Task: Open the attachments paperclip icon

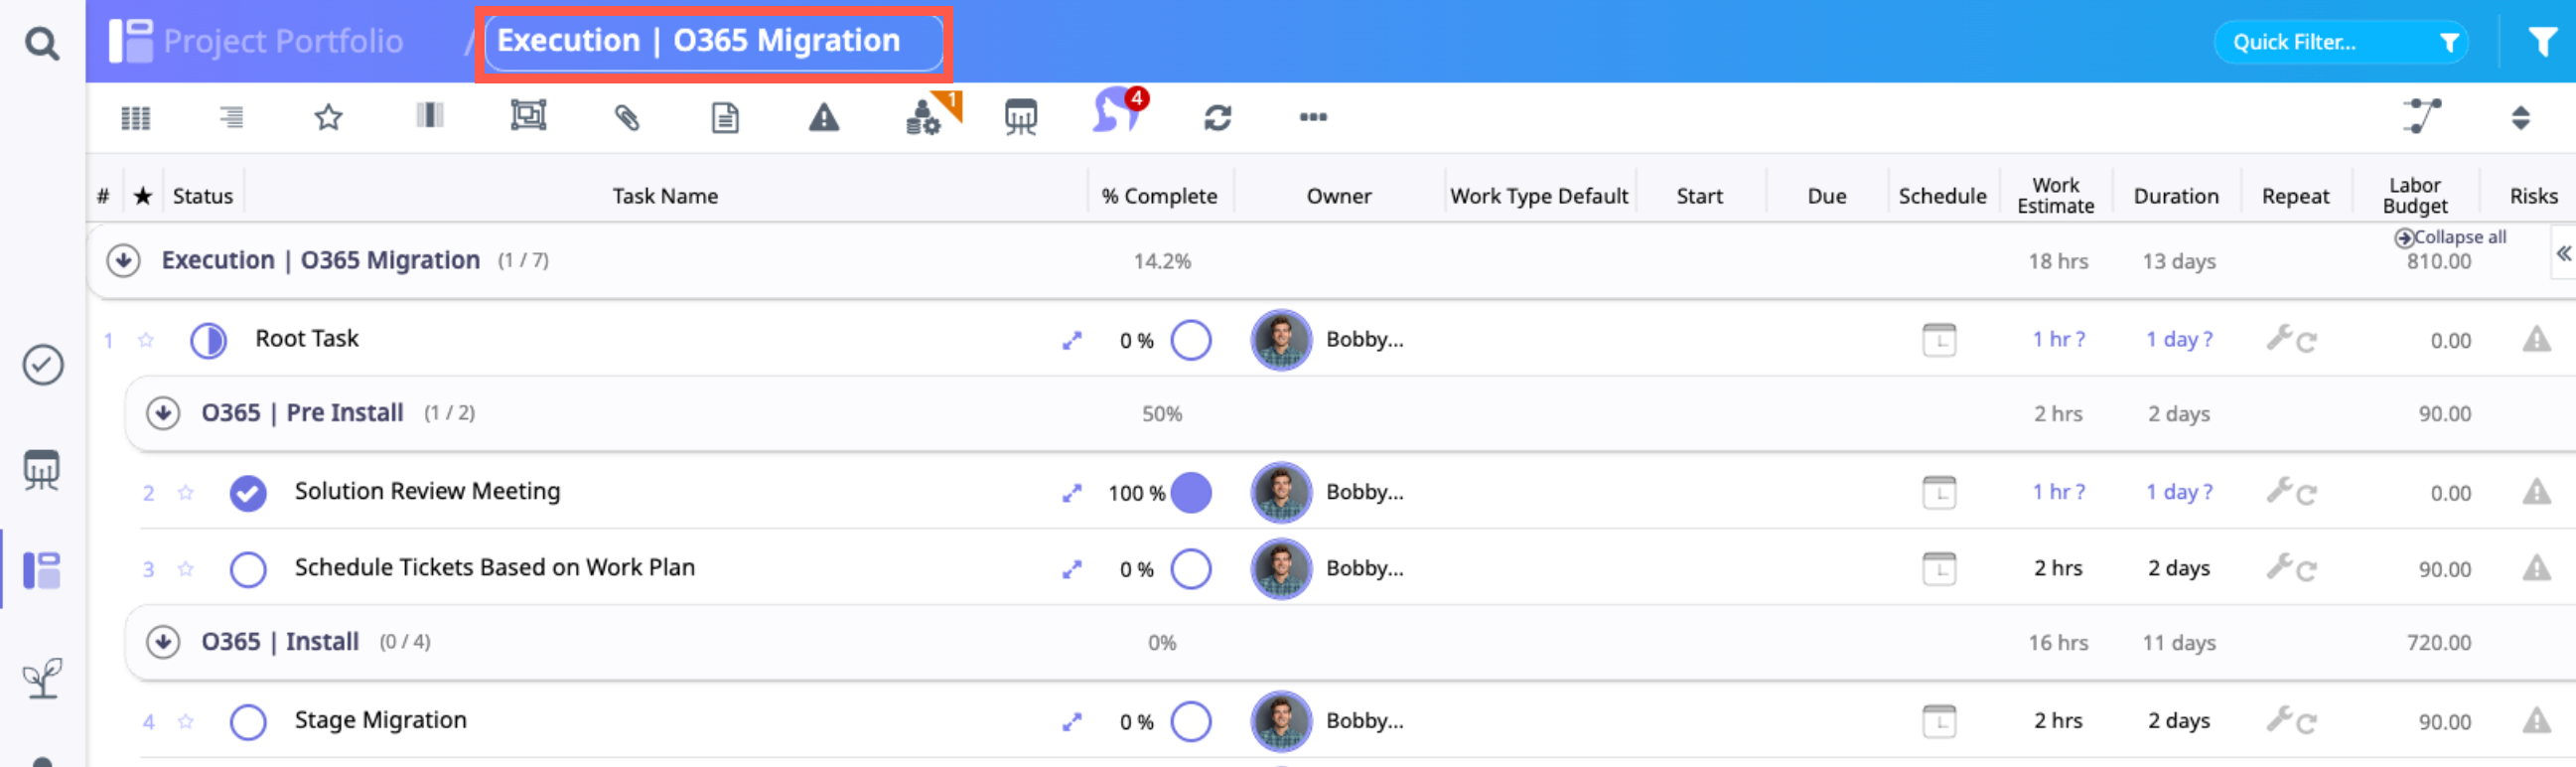Action: coord(626,118)
